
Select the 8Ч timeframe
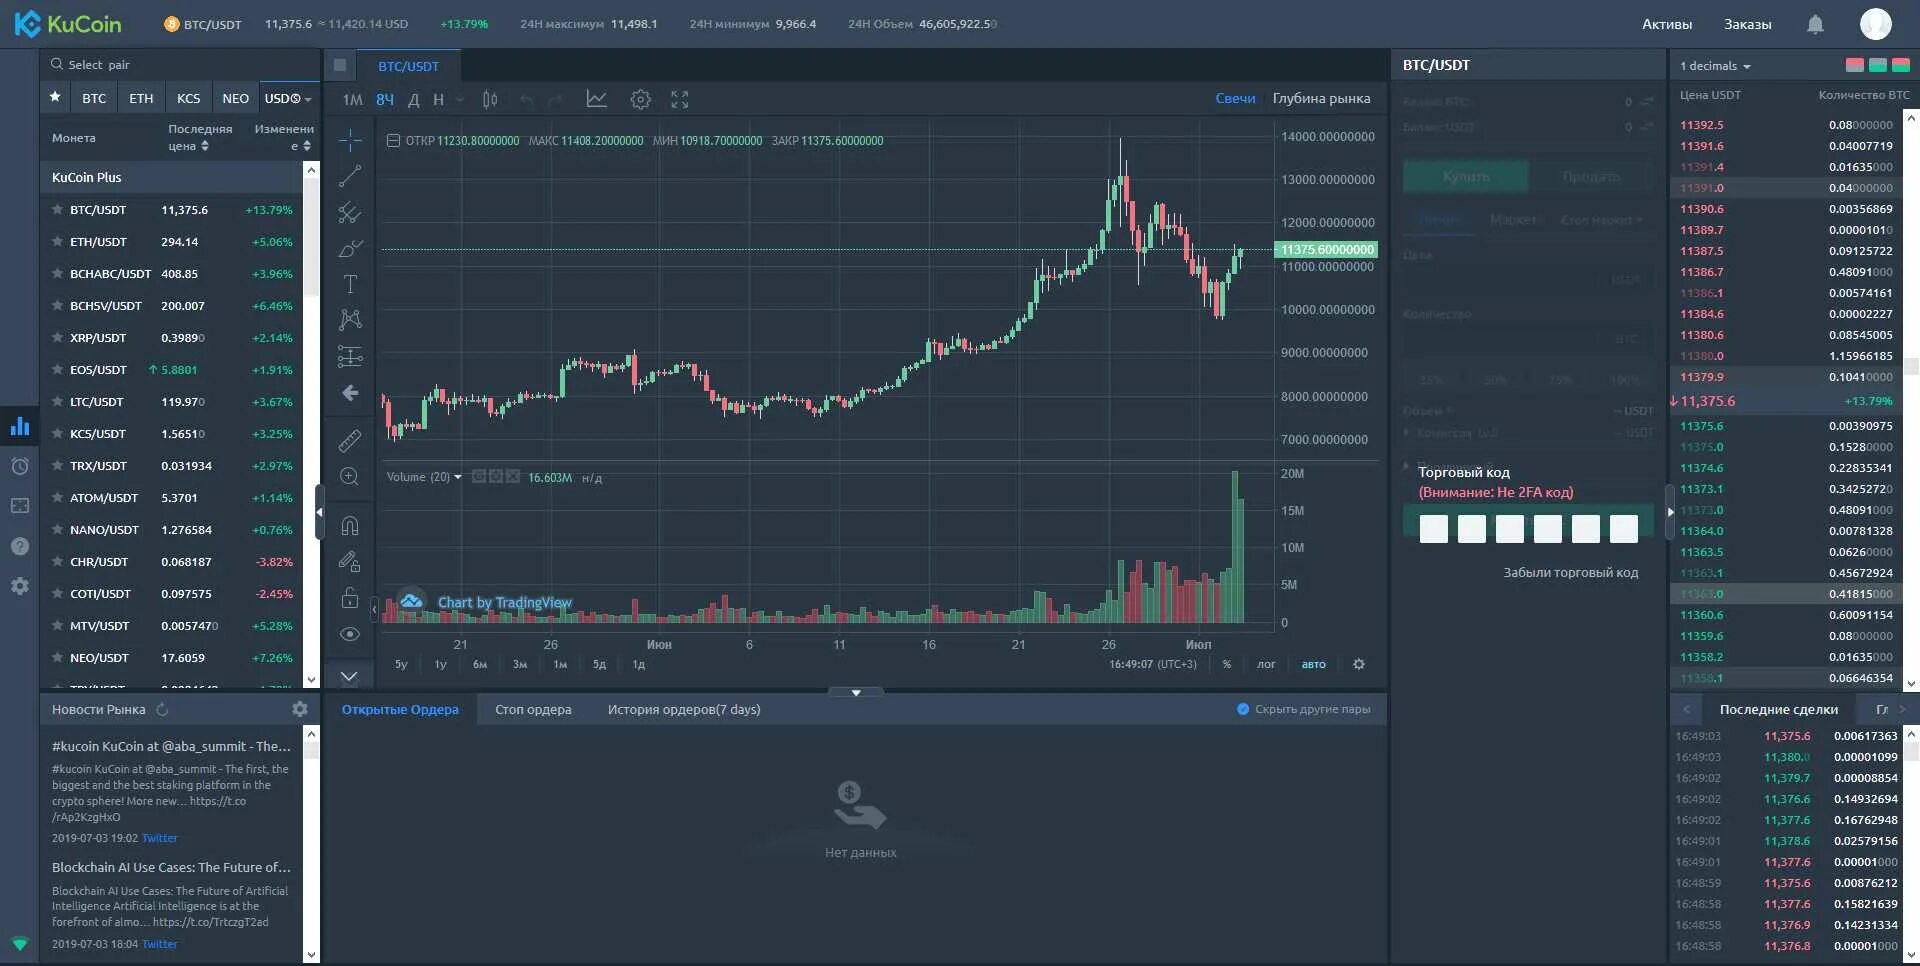tap(385, 99)
